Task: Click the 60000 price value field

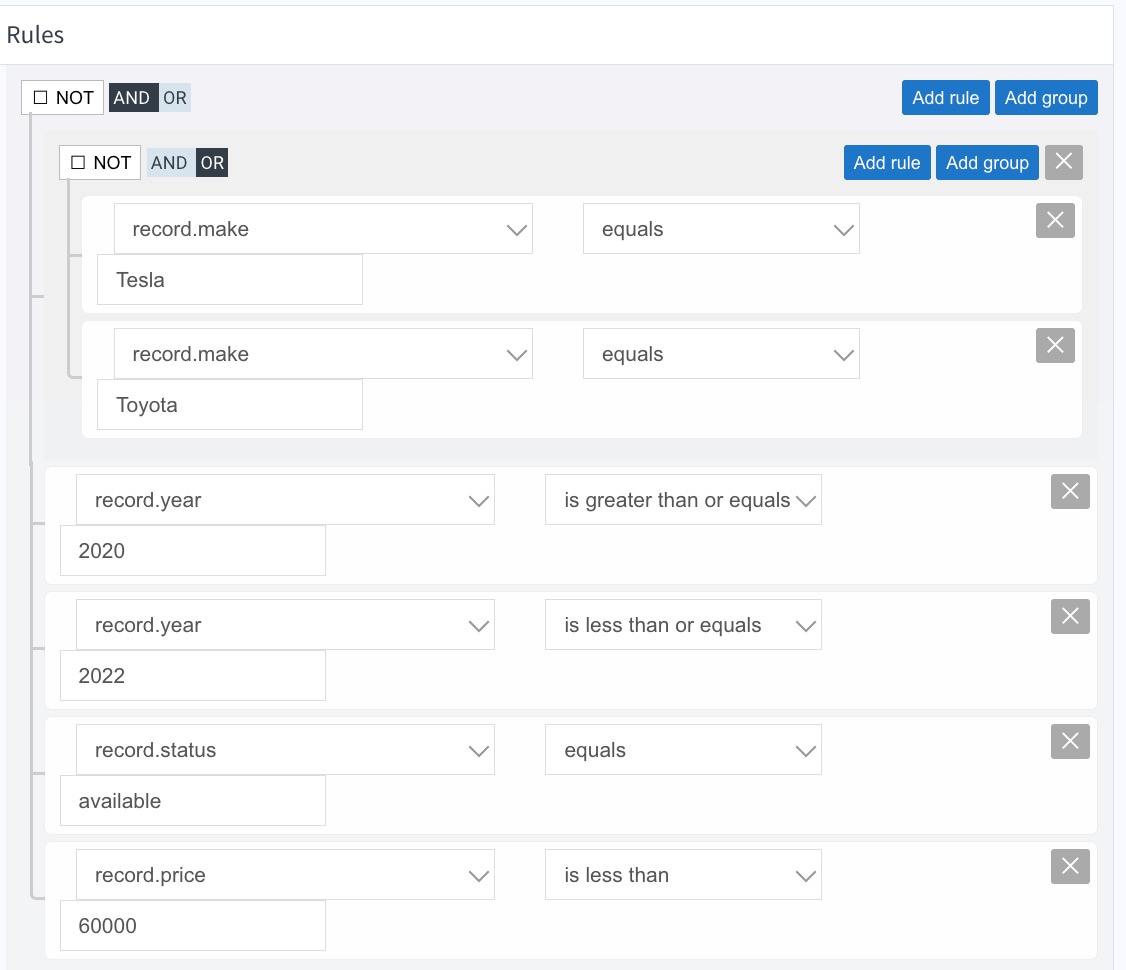Action: (x=192, y=925)
